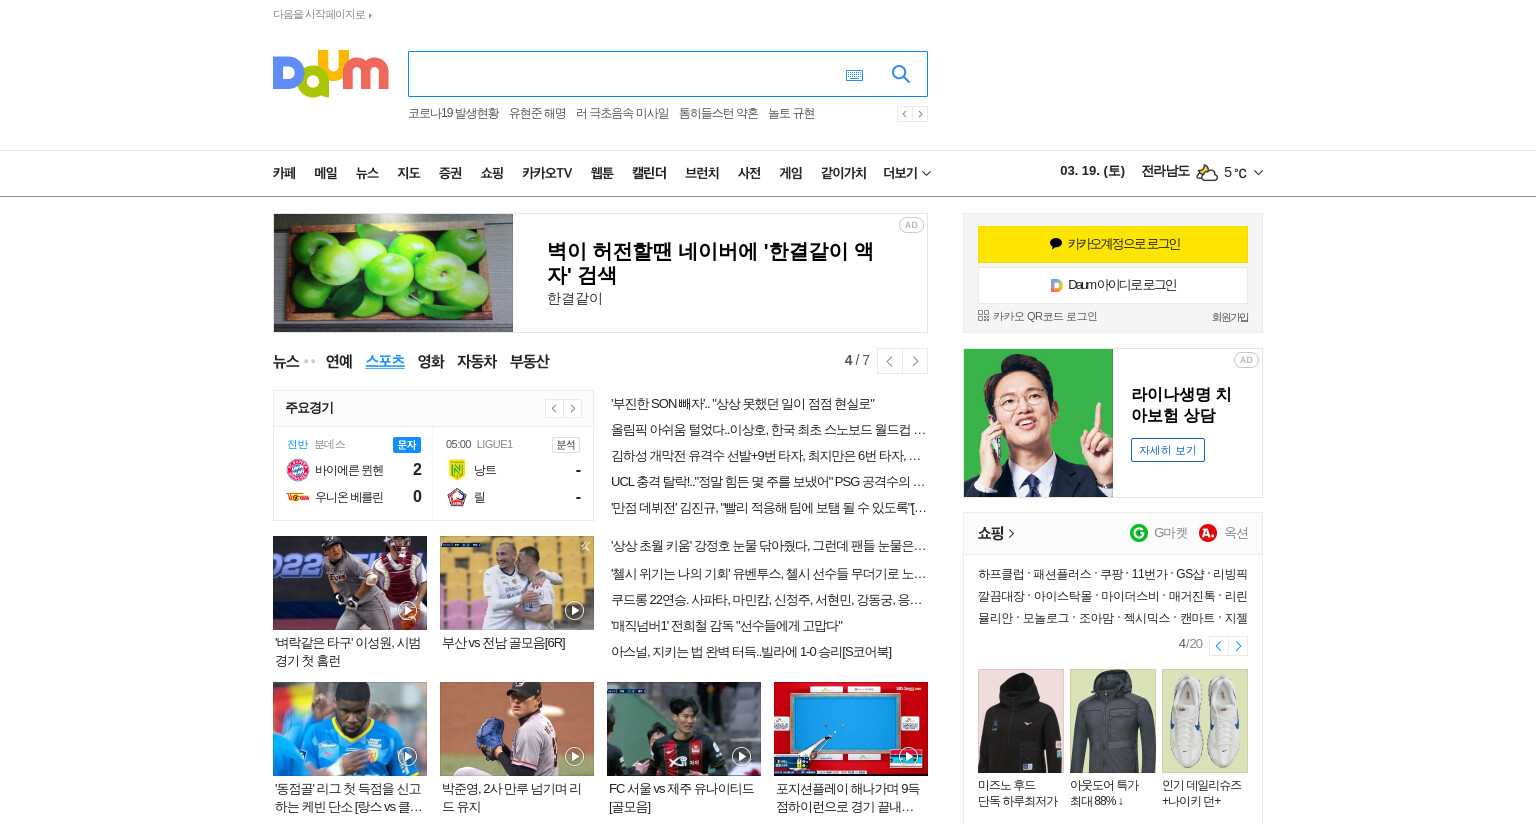Click the AD badge on apple banner
The height and width of the screenshot is (824, 1536).
click(x=911, y=225)
